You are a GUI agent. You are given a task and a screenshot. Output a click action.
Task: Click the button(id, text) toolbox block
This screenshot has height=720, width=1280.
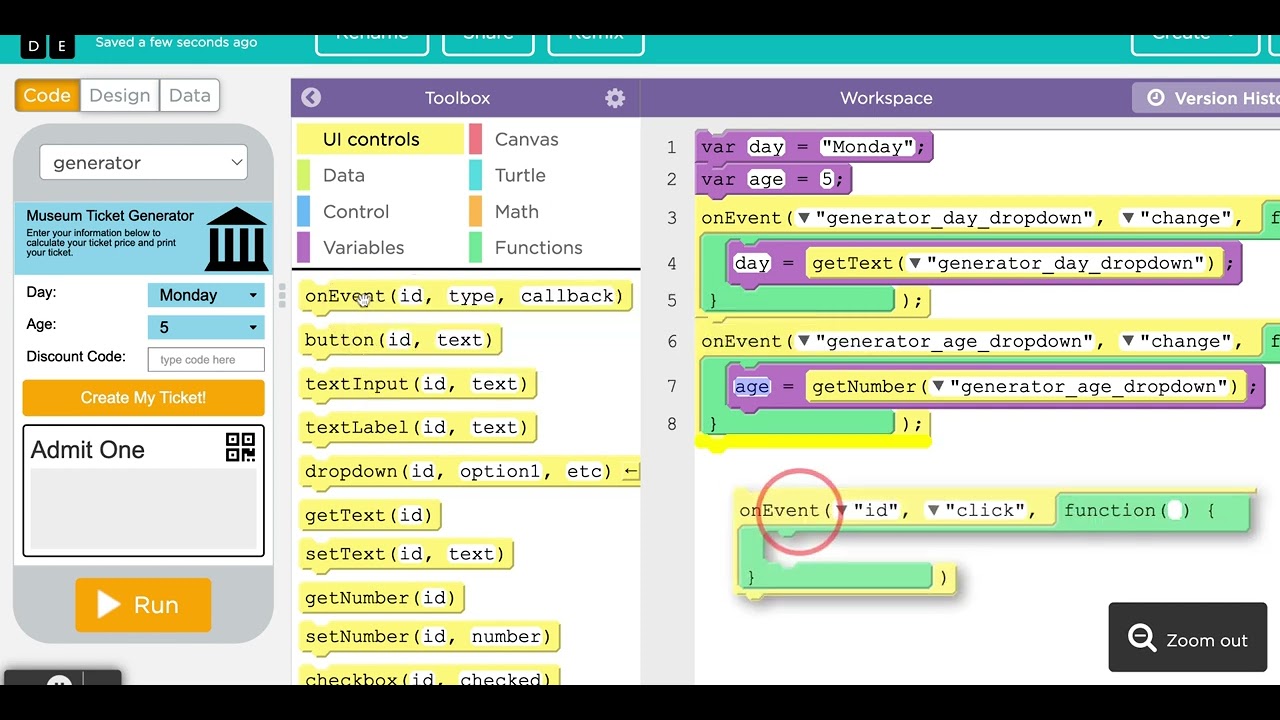point(399,340)
